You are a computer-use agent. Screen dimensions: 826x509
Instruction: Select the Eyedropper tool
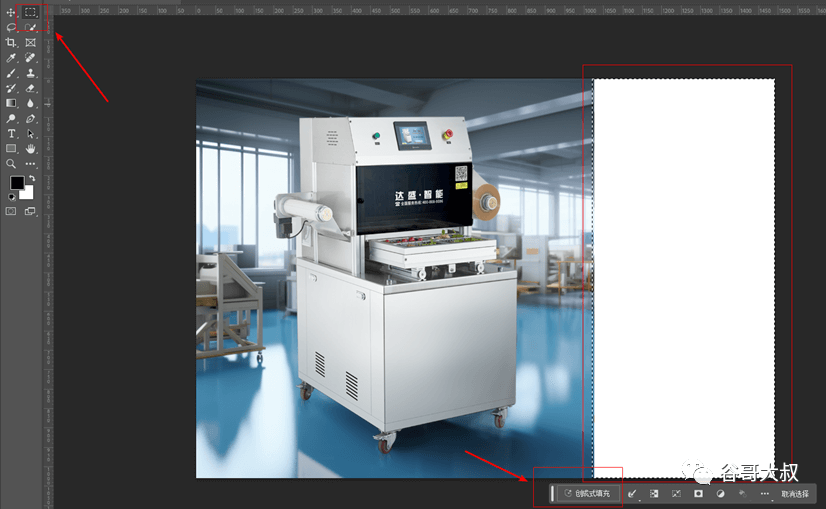pos(11,58)
